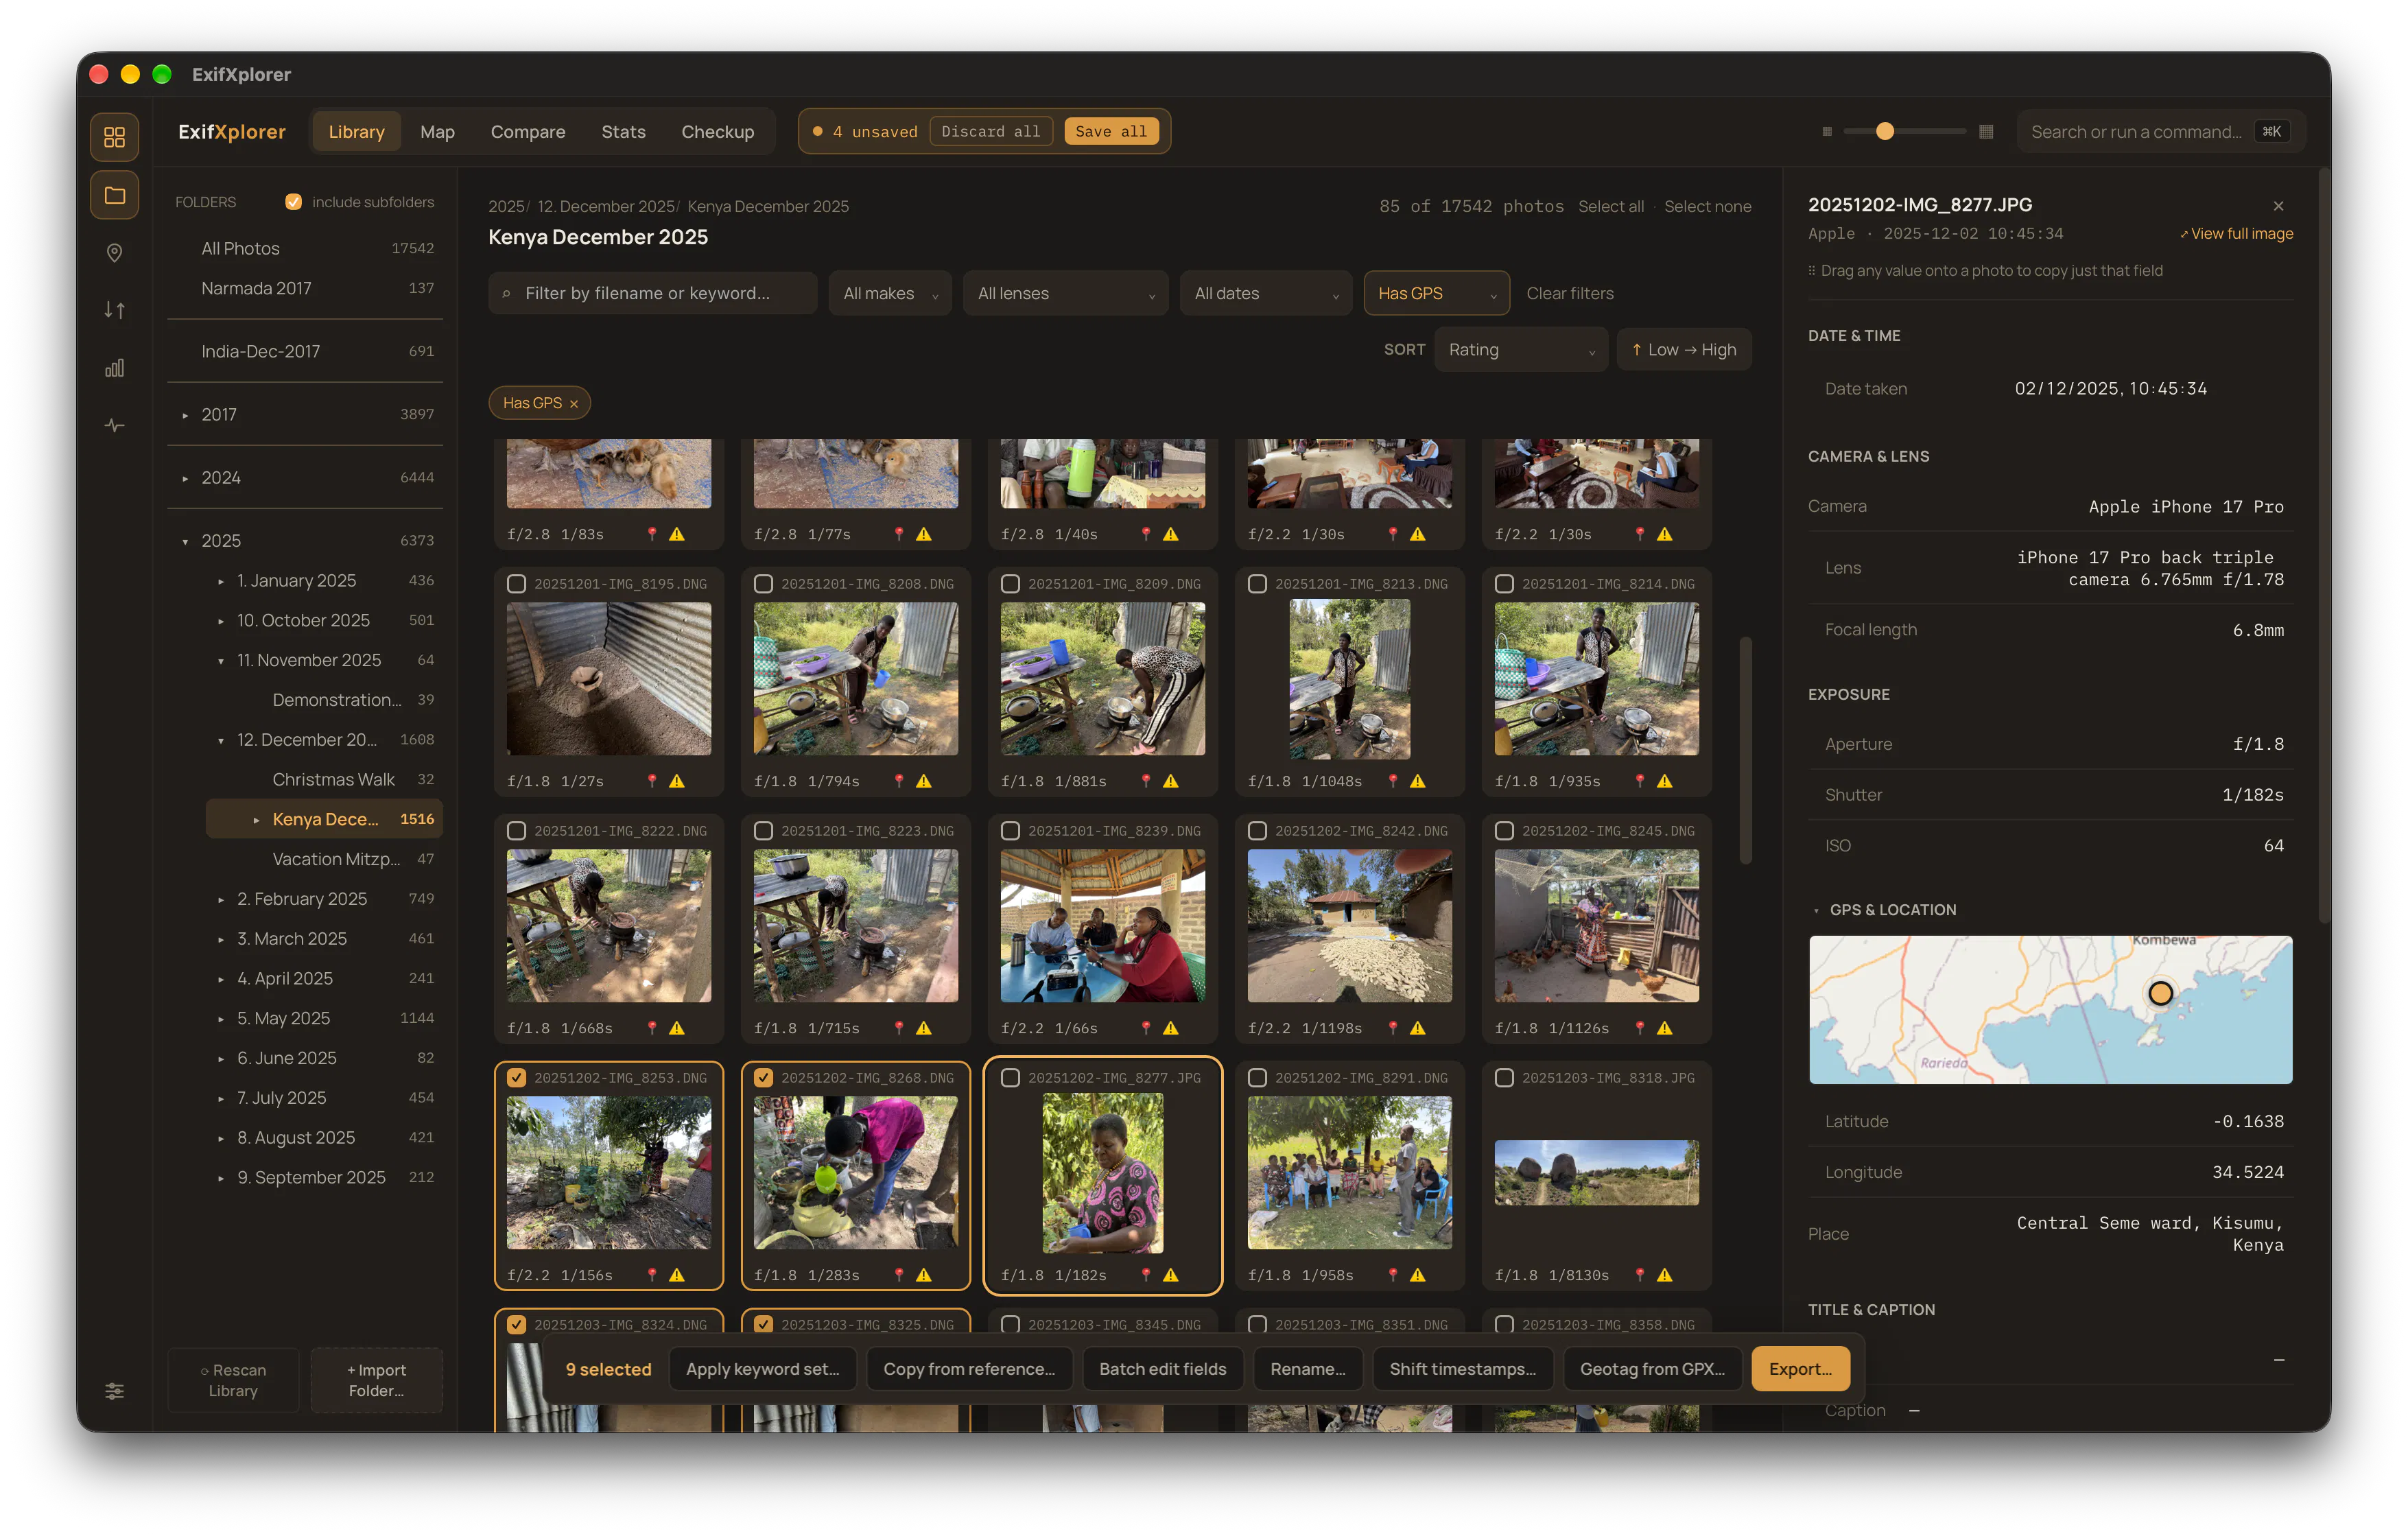Switch to the Compare tab
Viewport: 2408px width, 1534px height.
coord(527,131)
